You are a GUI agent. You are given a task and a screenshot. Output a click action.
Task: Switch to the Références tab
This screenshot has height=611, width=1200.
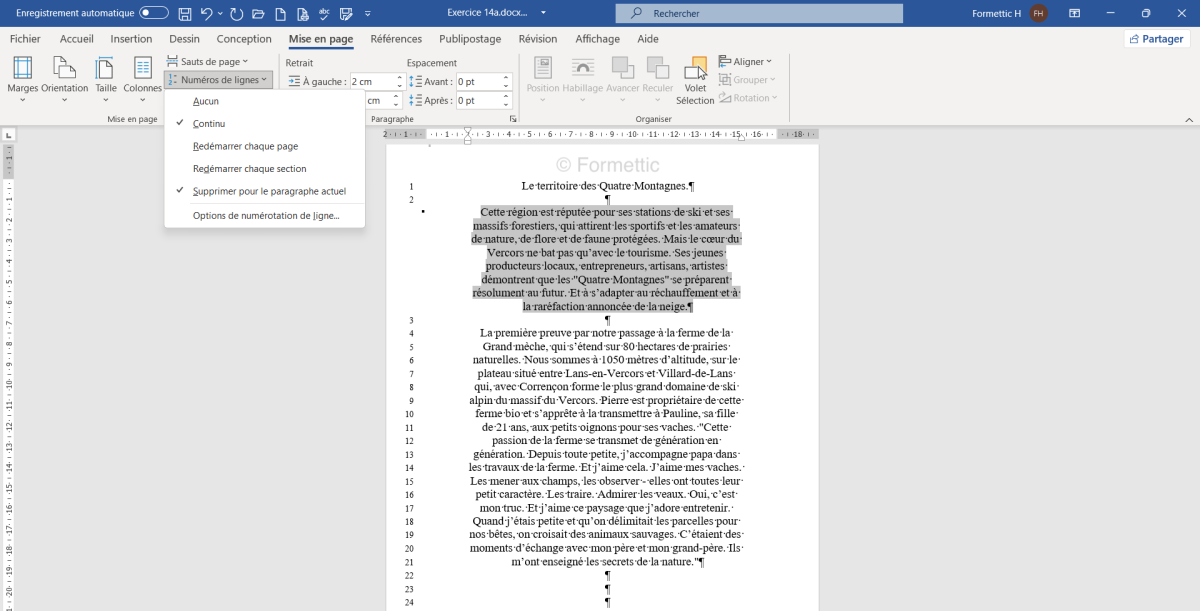[x=396, y=39]
